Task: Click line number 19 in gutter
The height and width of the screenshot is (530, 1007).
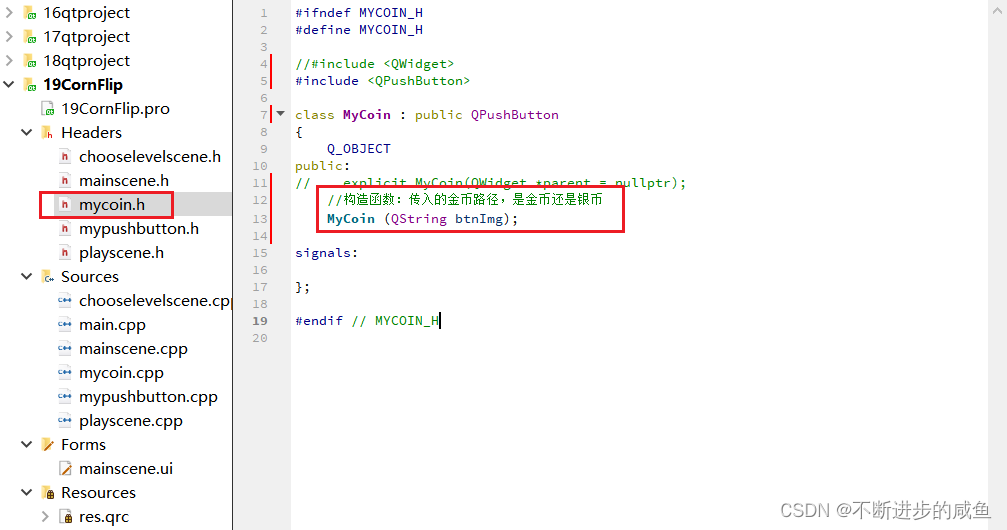Action: 260,321
